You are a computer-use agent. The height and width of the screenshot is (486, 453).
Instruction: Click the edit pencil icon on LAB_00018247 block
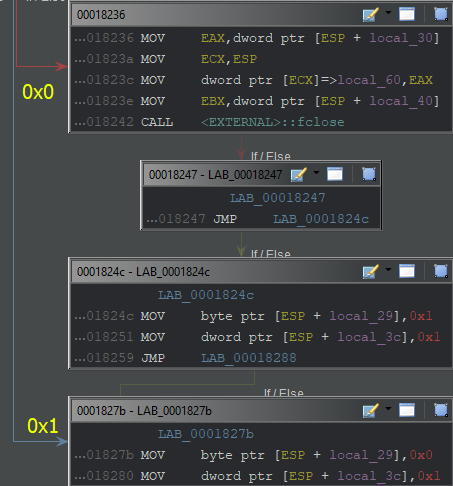(299, 174)
